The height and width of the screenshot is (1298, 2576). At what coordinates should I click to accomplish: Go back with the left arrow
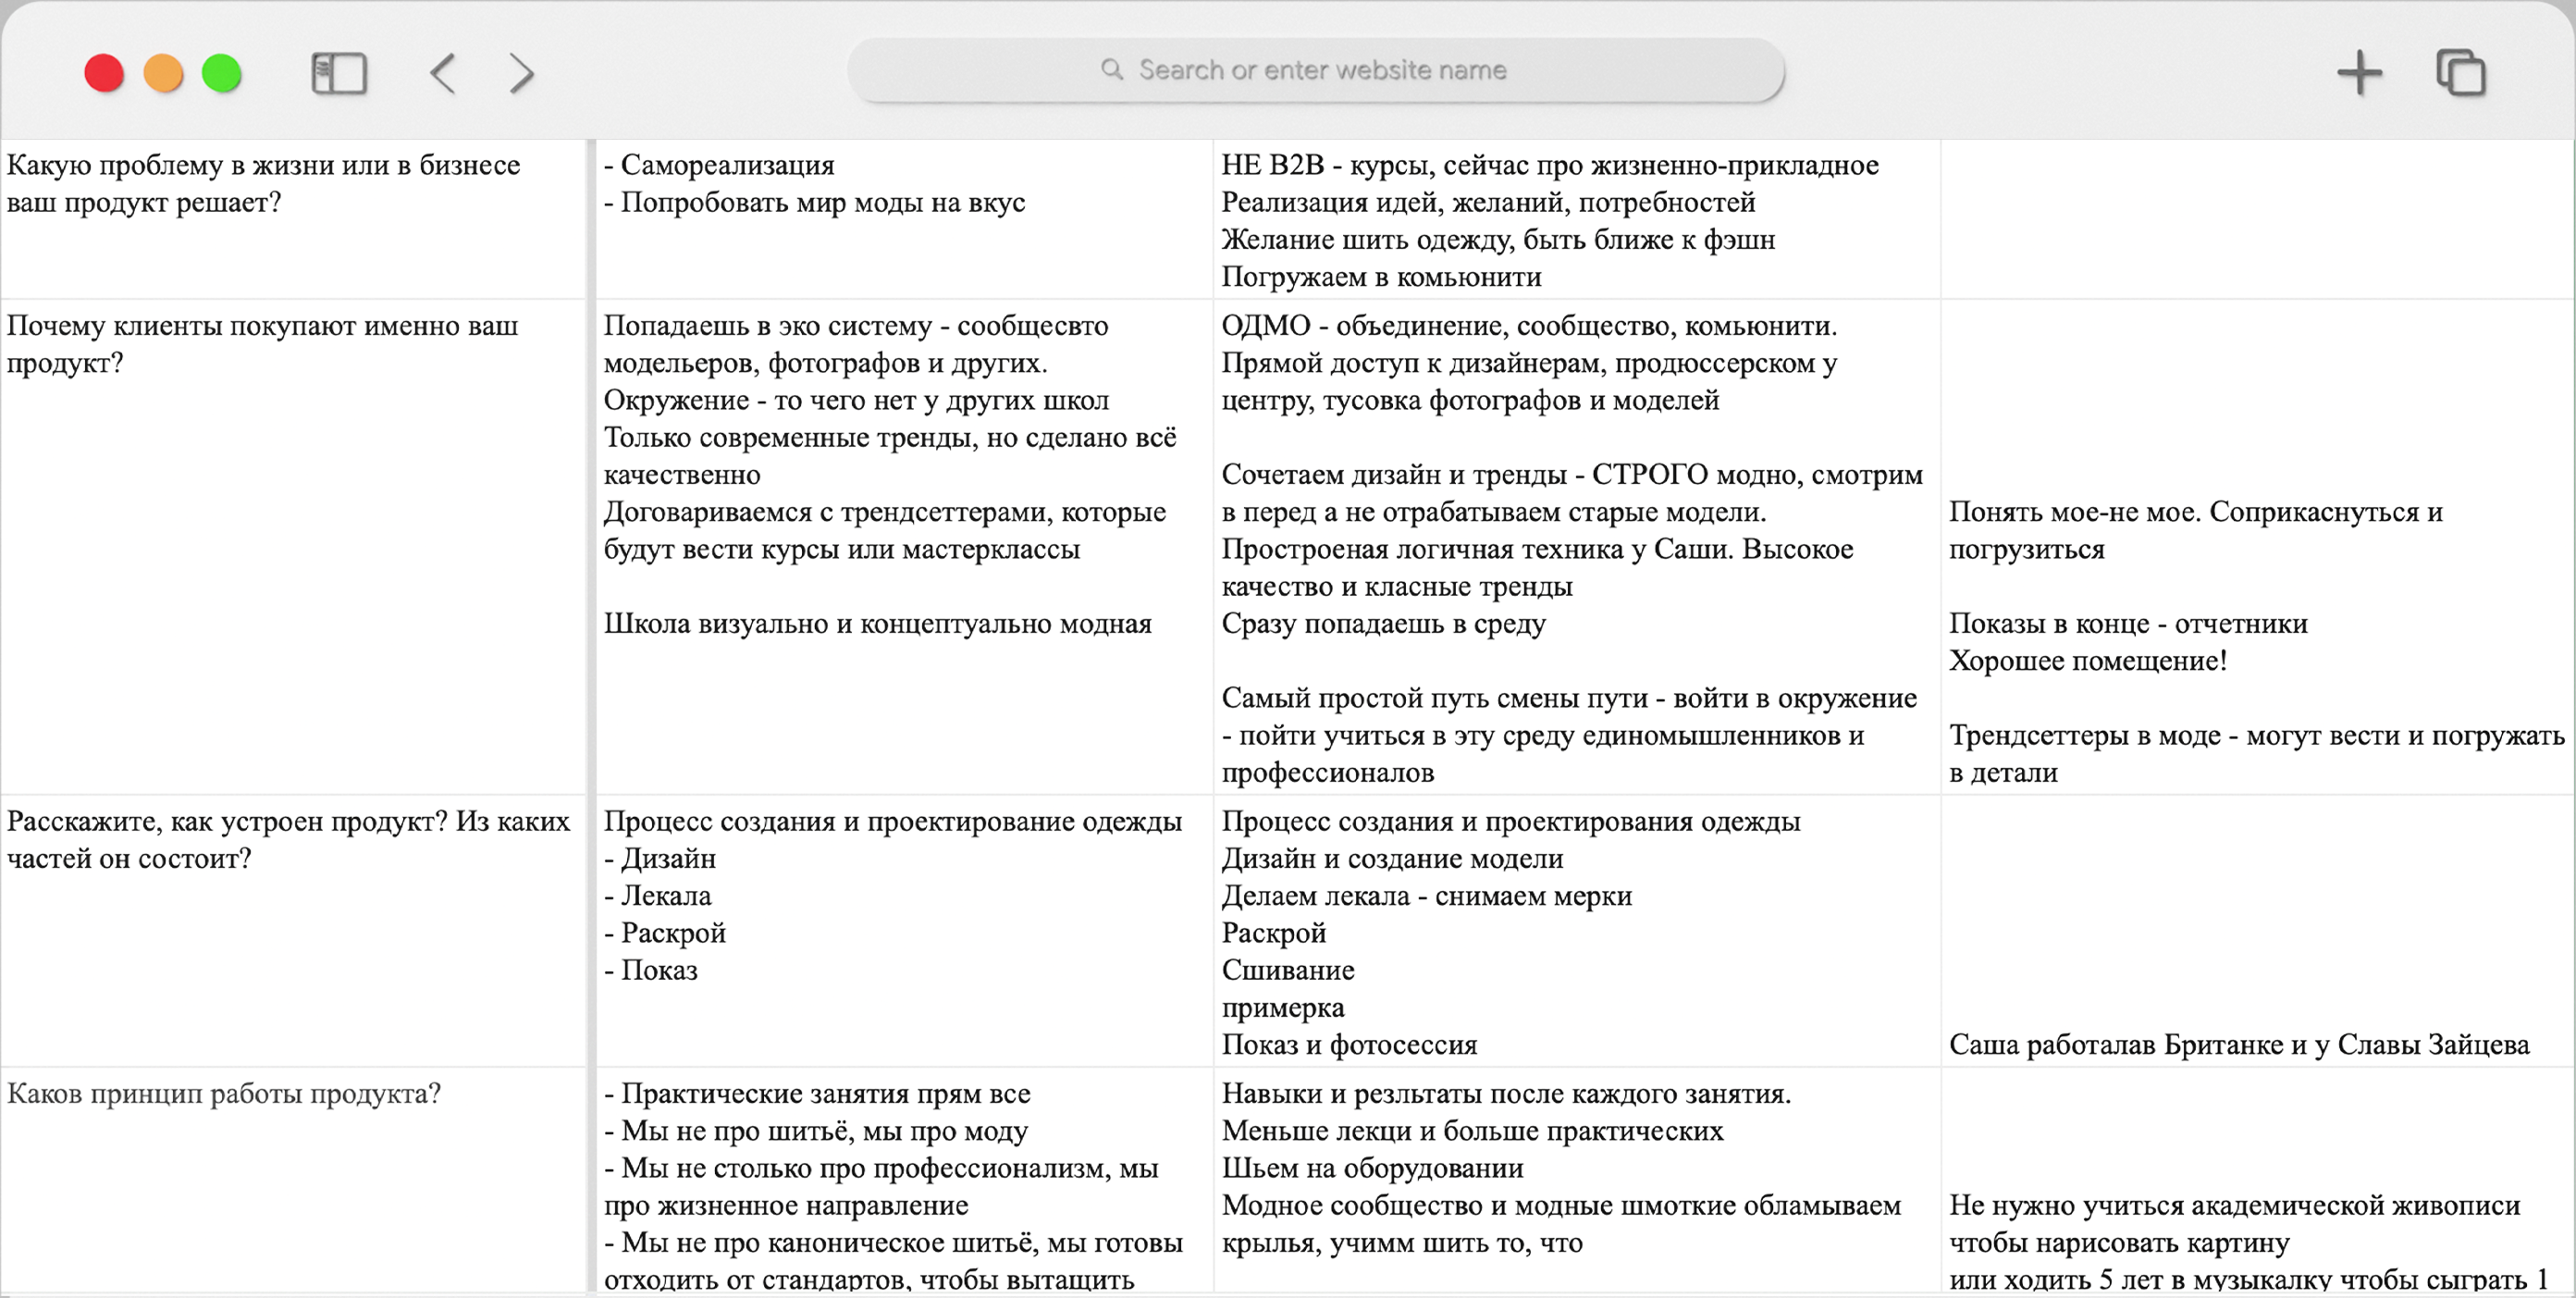click(443, 73)
